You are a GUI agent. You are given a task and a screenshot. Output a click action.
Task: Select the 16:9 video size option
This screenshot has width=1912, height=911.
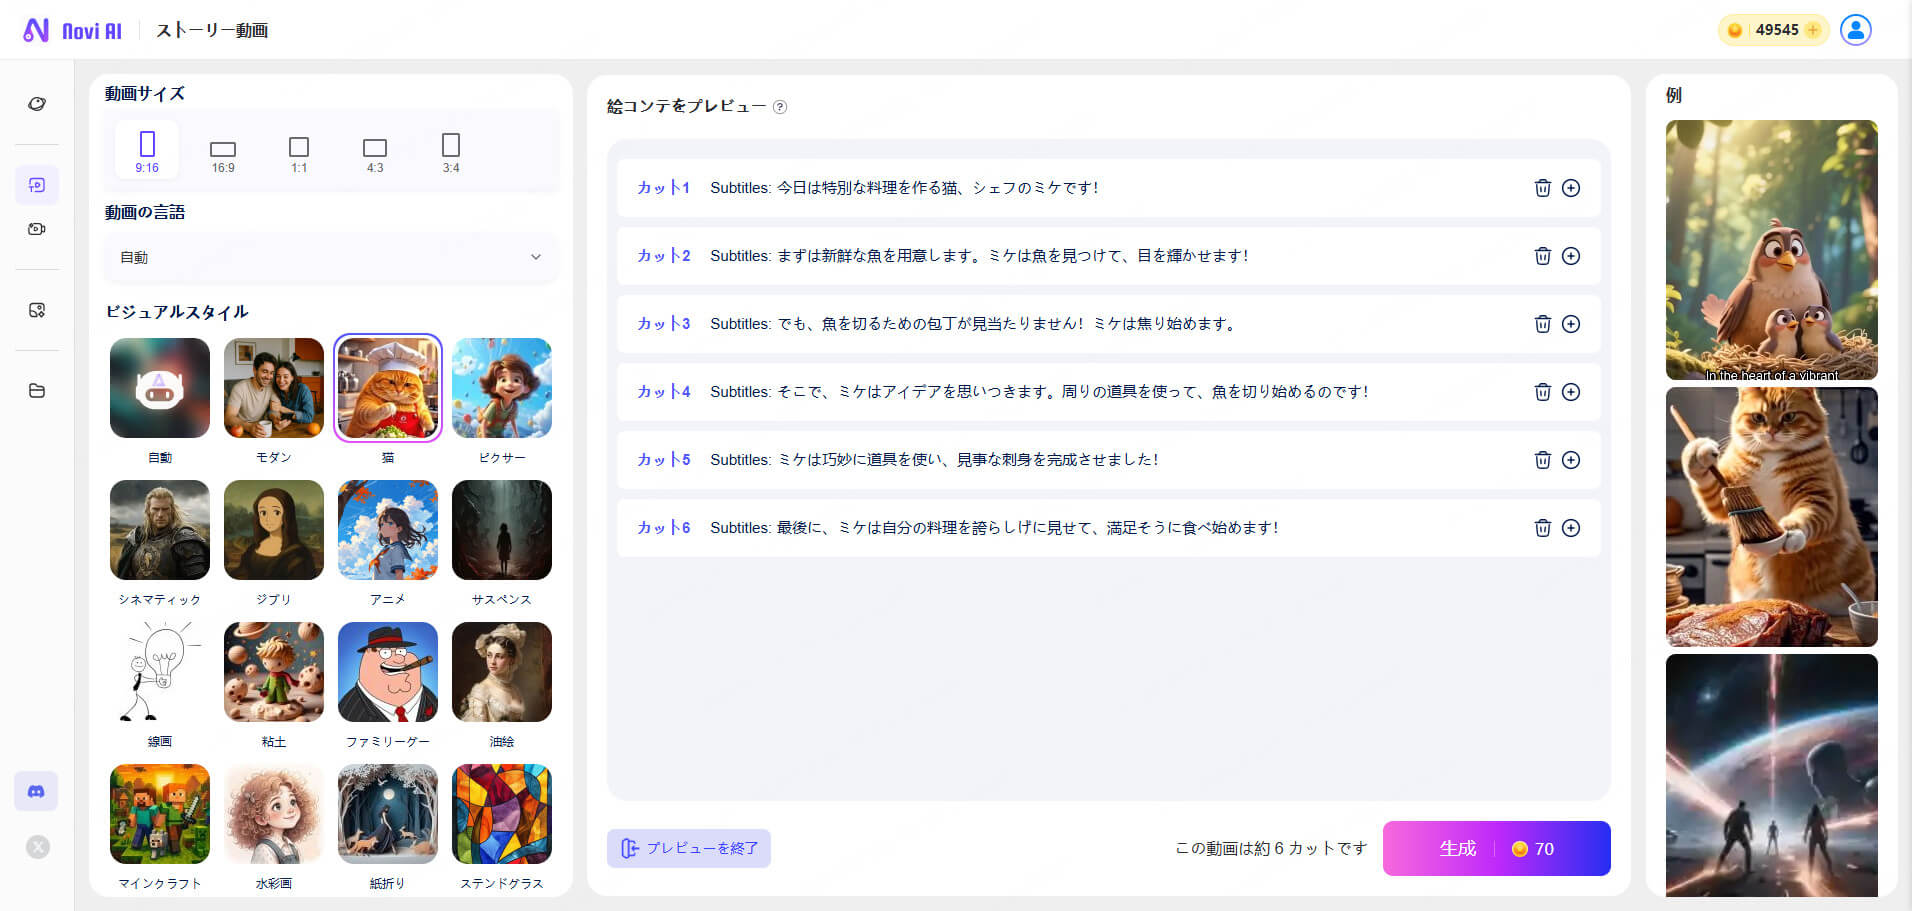point(222,150)
